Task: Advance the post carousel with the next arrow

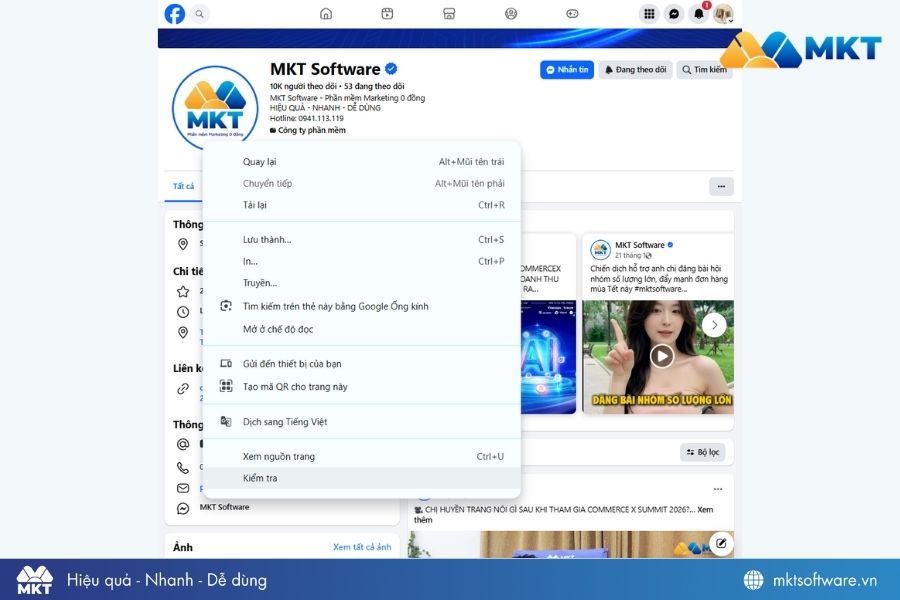Action: [714, 324]
